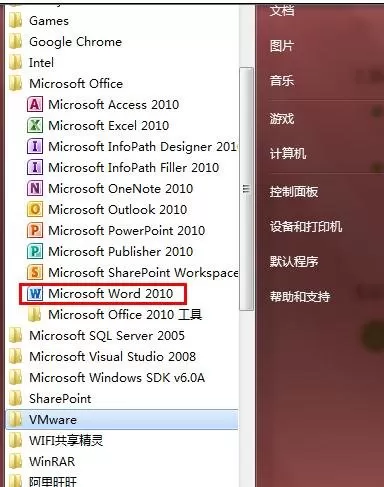Expand Microsoft Visual Studio 2008 group
The height and width of the screenshot is (487, 384).
pyautogui.click(x=113, y=357)
